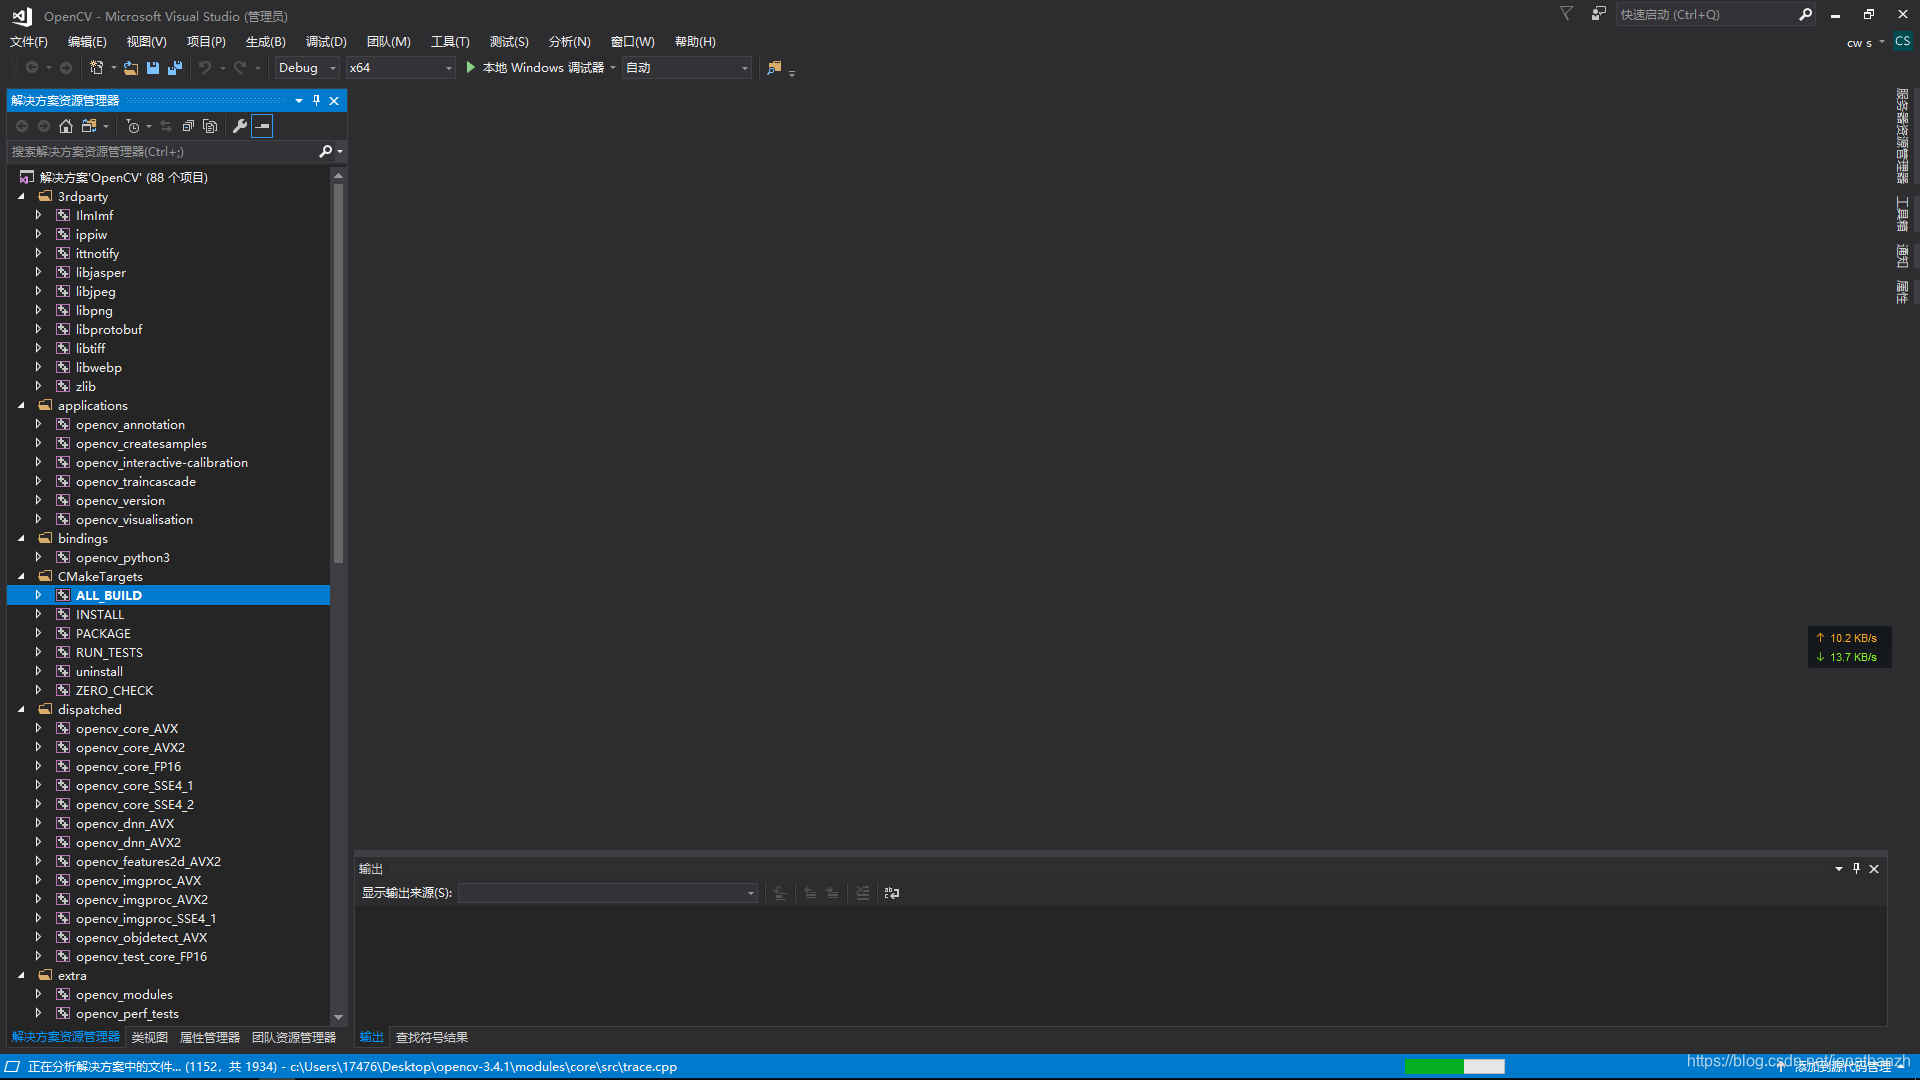This screenshot has width=1920, height=1080.
Task: Expand the ALL_BUILD project node
Action: [38, 595]
